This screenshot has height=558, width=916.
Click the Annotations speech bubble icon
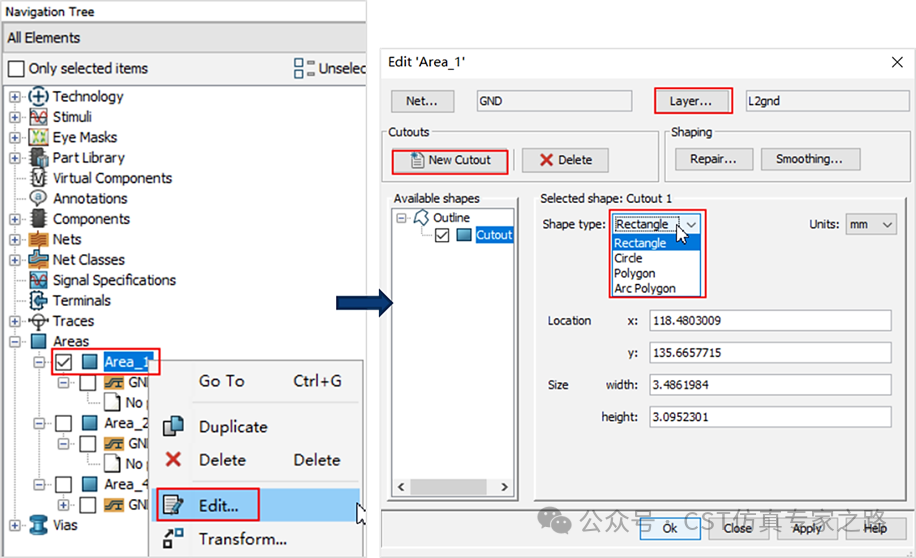pyautogui.click(x=38, y=198)
